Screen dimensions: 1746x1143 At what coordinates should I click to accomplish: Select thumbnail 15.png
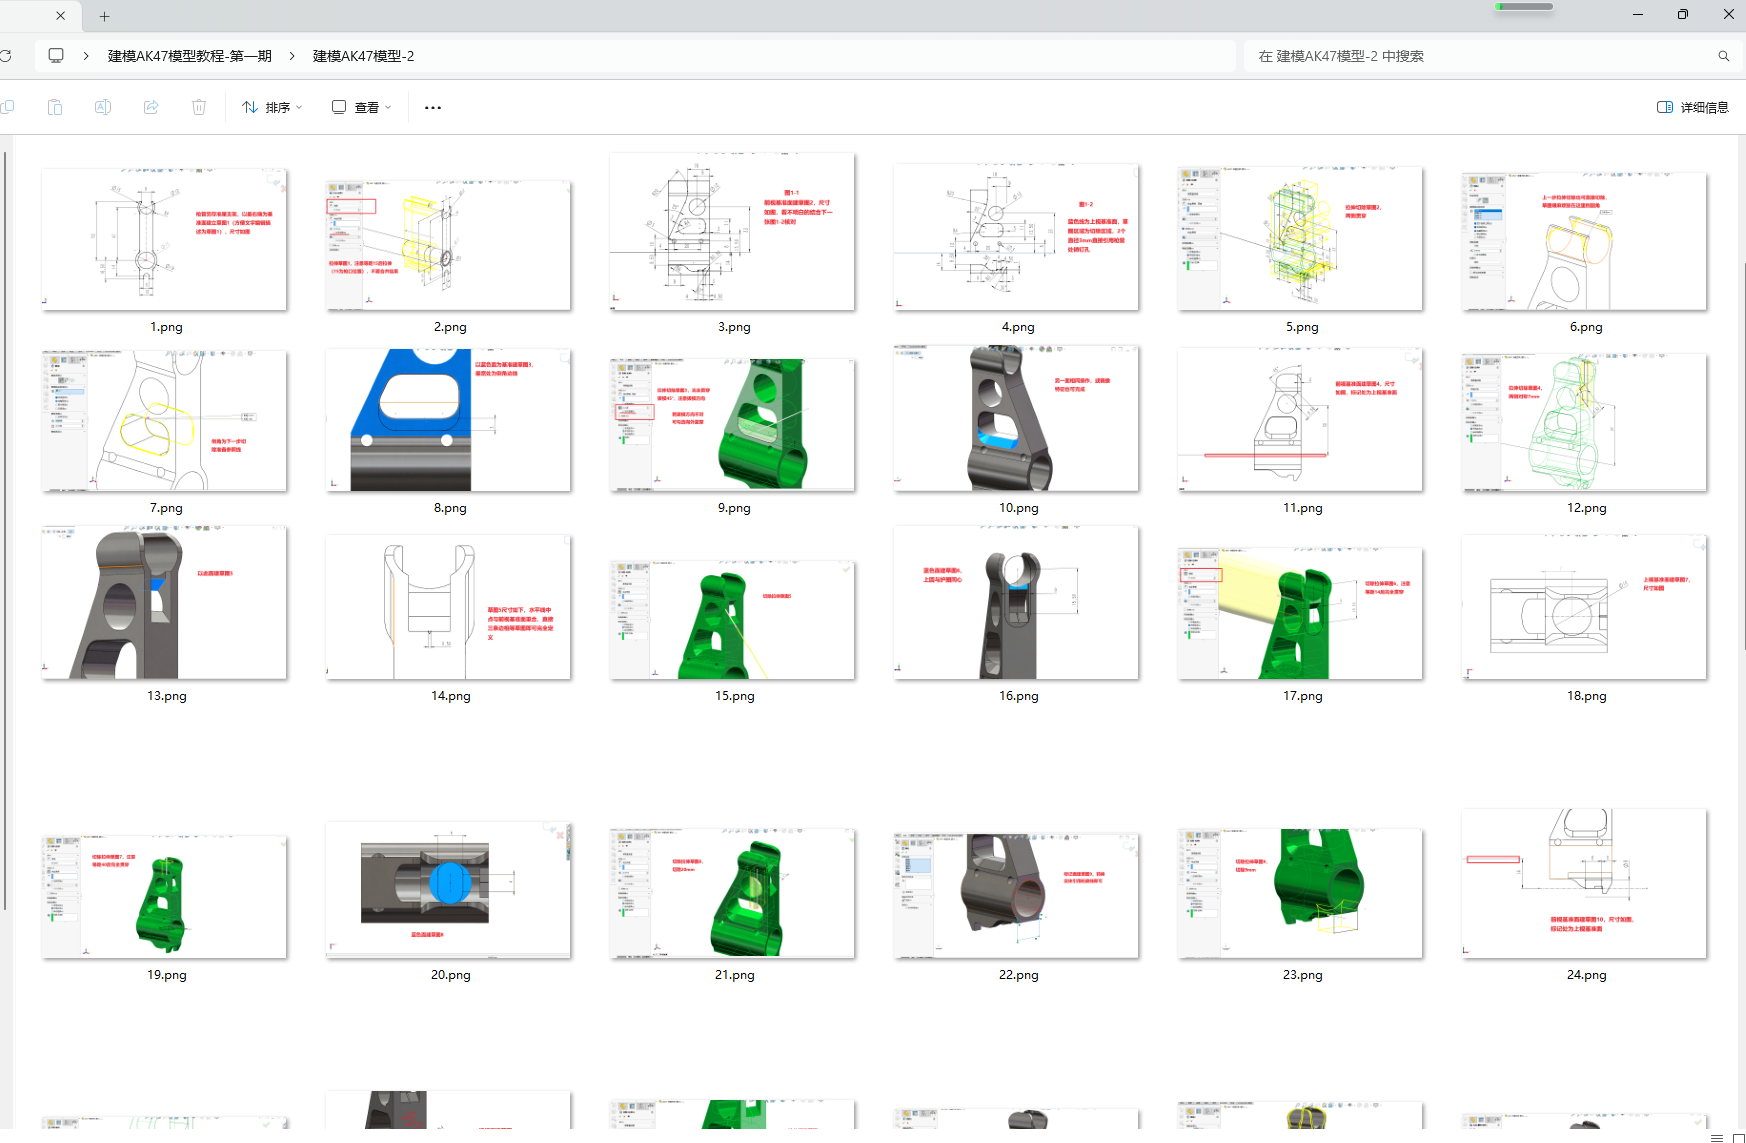click(x=733, y=620)
